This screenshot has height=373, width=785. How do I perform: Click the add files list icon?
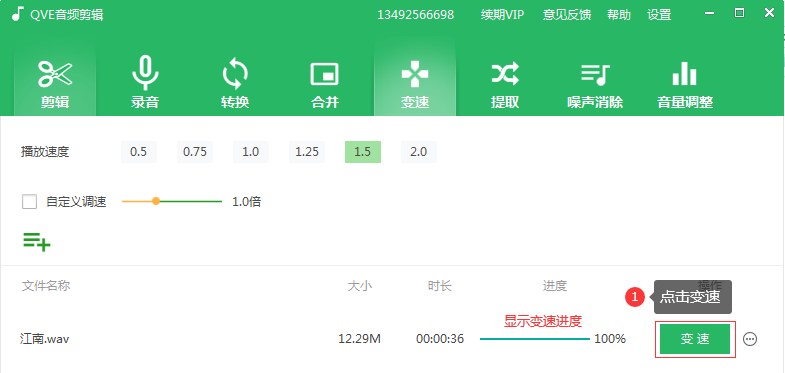(x=37, y=242)
